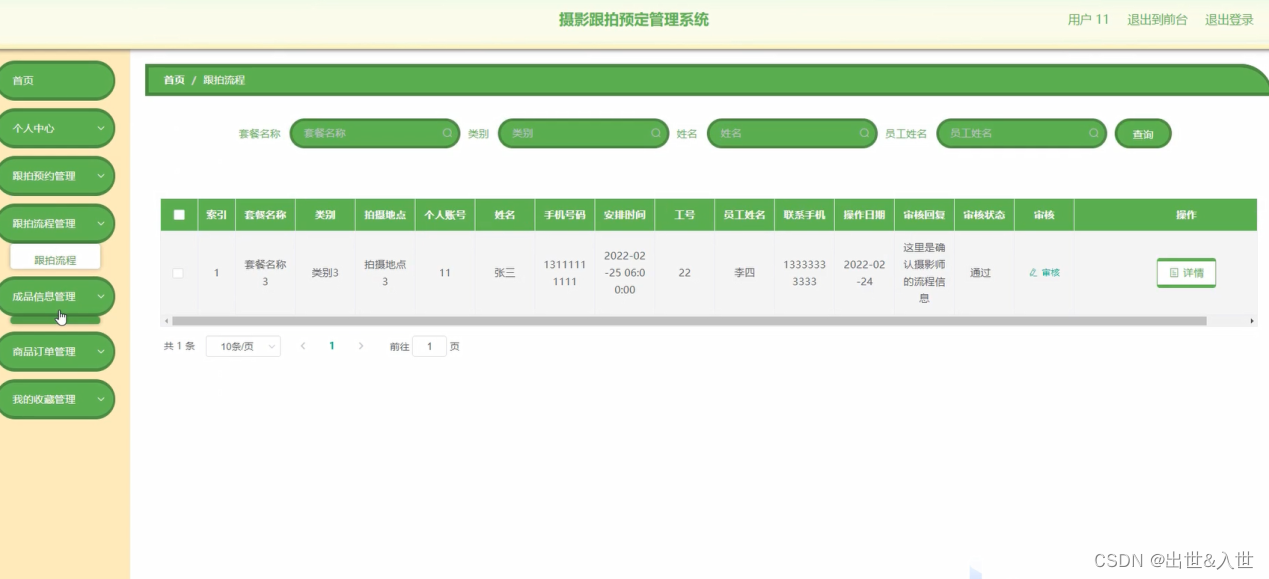Screen dimensions: 1269x579
Task: Click right arrow of horizontal scrollbar
Action: pos(1252,321)
